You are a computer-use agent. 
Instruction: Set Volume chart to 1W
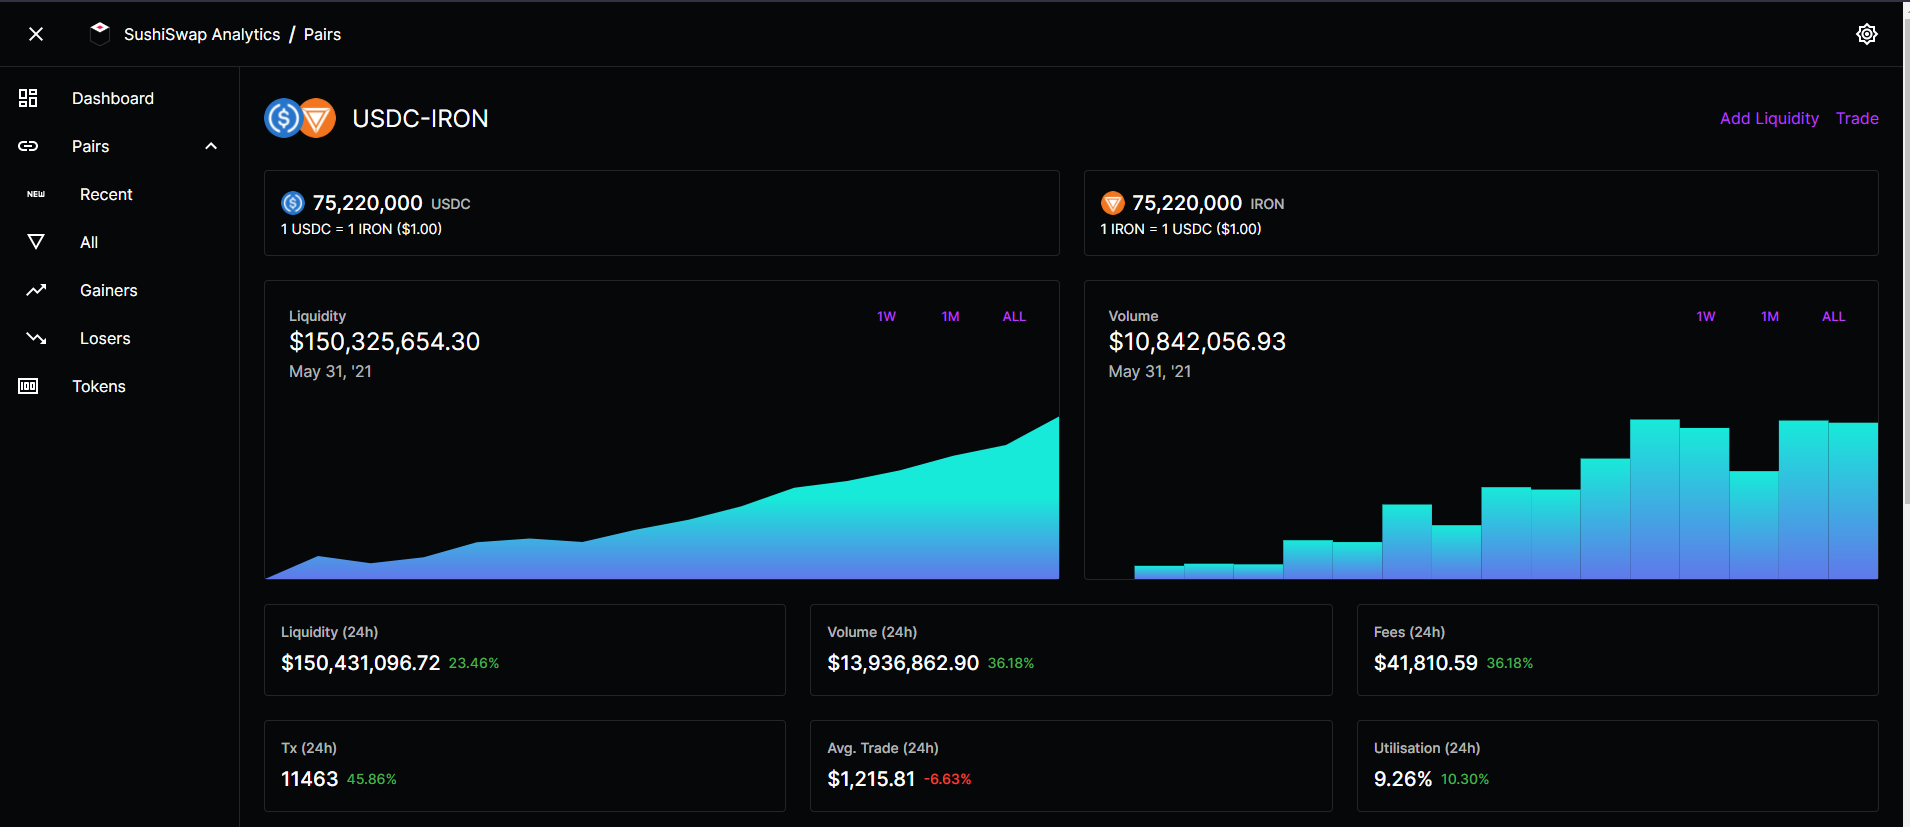click(x=1706, y=316)
